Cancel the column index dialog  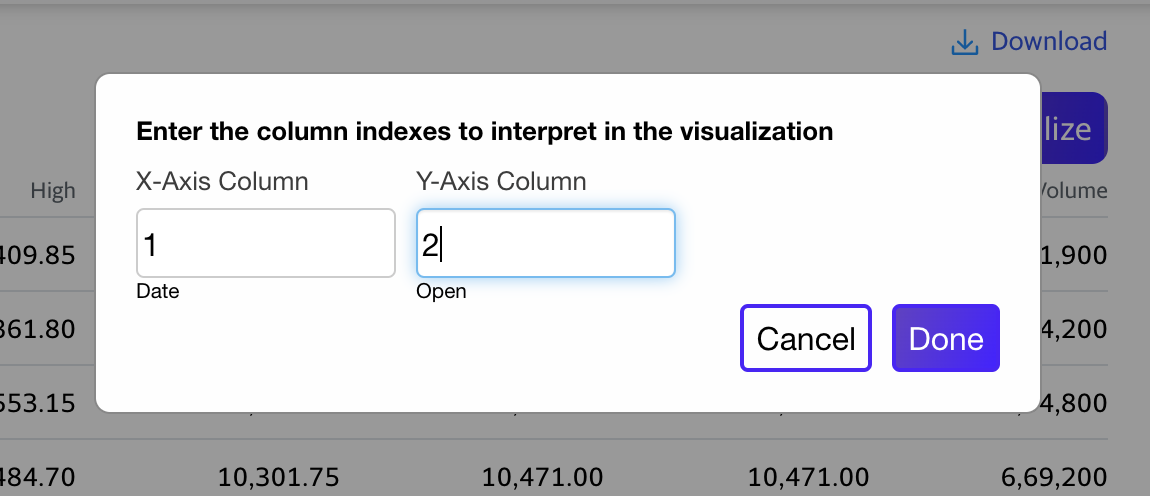[x=805, y=338]
